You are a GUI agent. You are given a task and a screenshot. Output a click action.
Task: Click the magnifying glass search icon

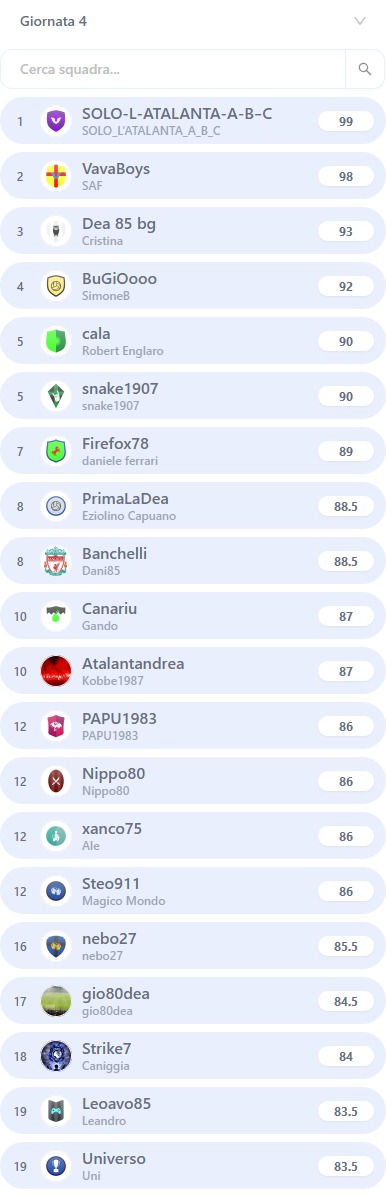tap(365, 69)
